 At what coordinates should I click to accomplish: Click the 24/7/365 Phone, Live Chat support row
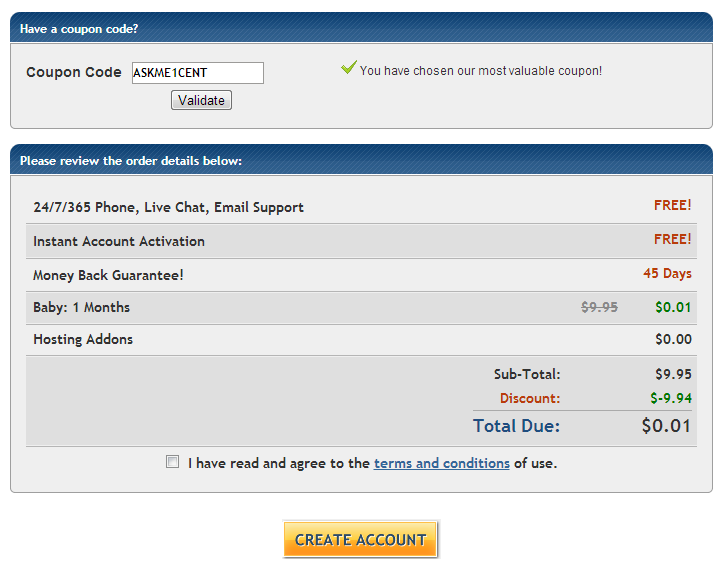pyautogui.click(x=168, y=207)
